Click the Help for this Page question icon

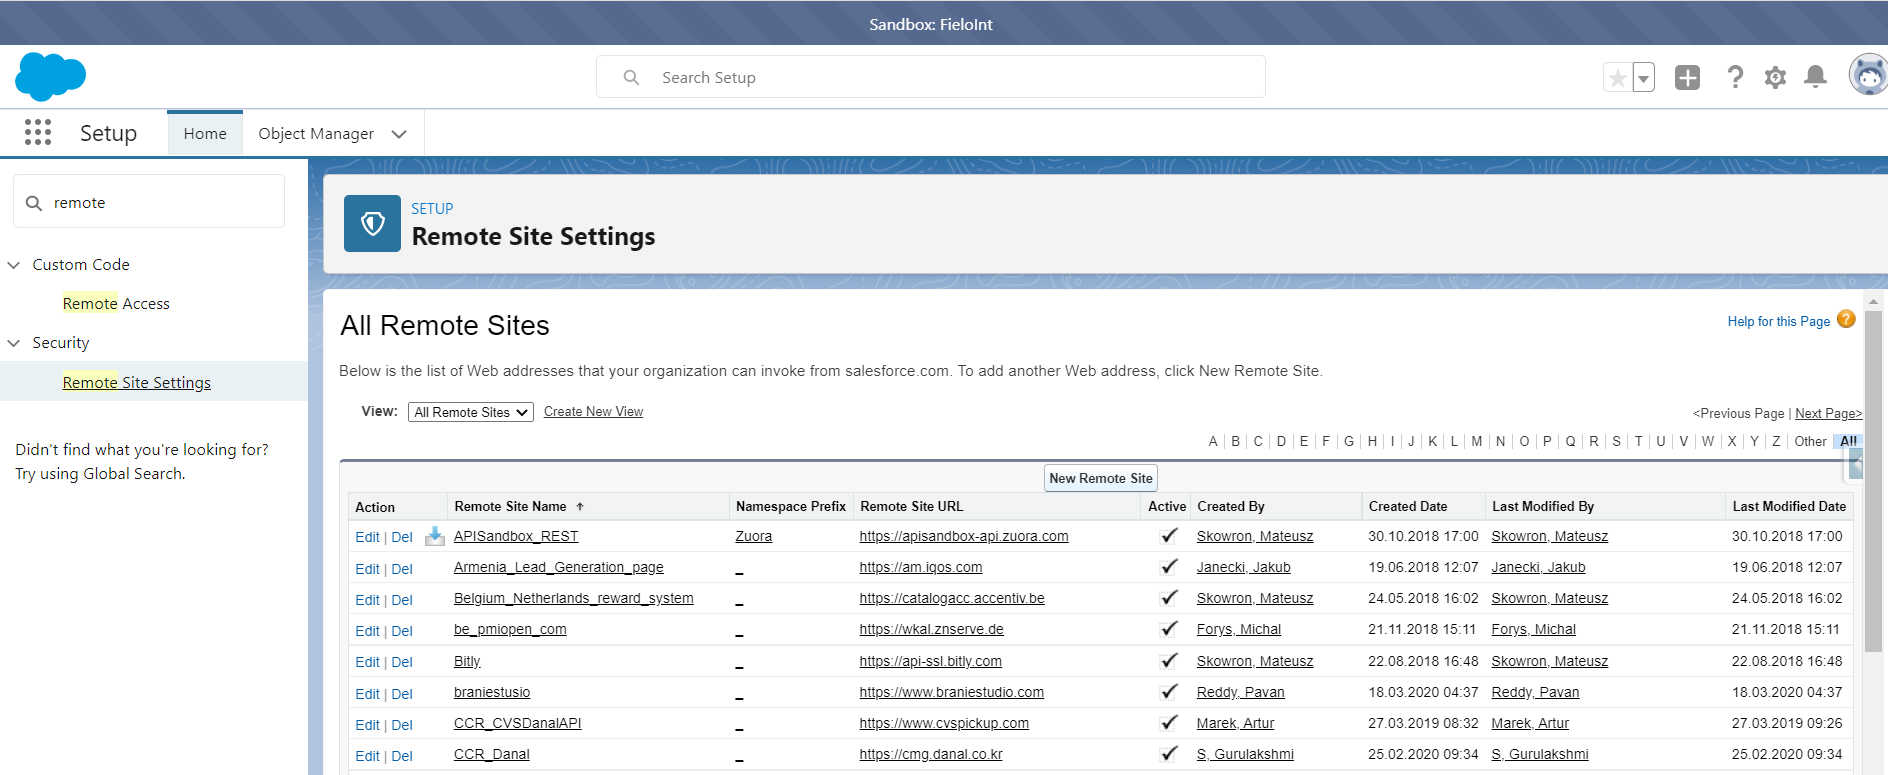[x=1846, y=320]
